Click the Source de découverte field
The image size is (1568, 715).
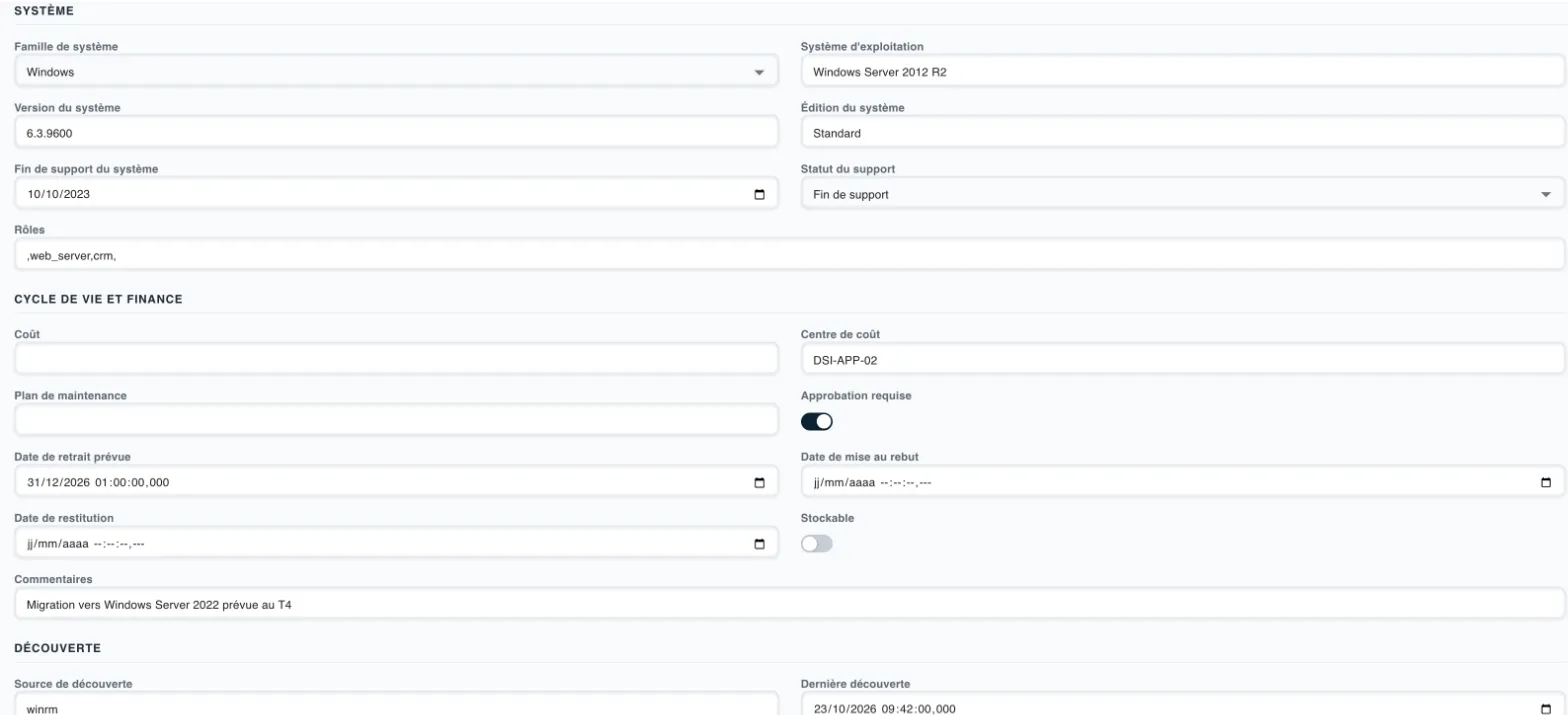(396, 705)
